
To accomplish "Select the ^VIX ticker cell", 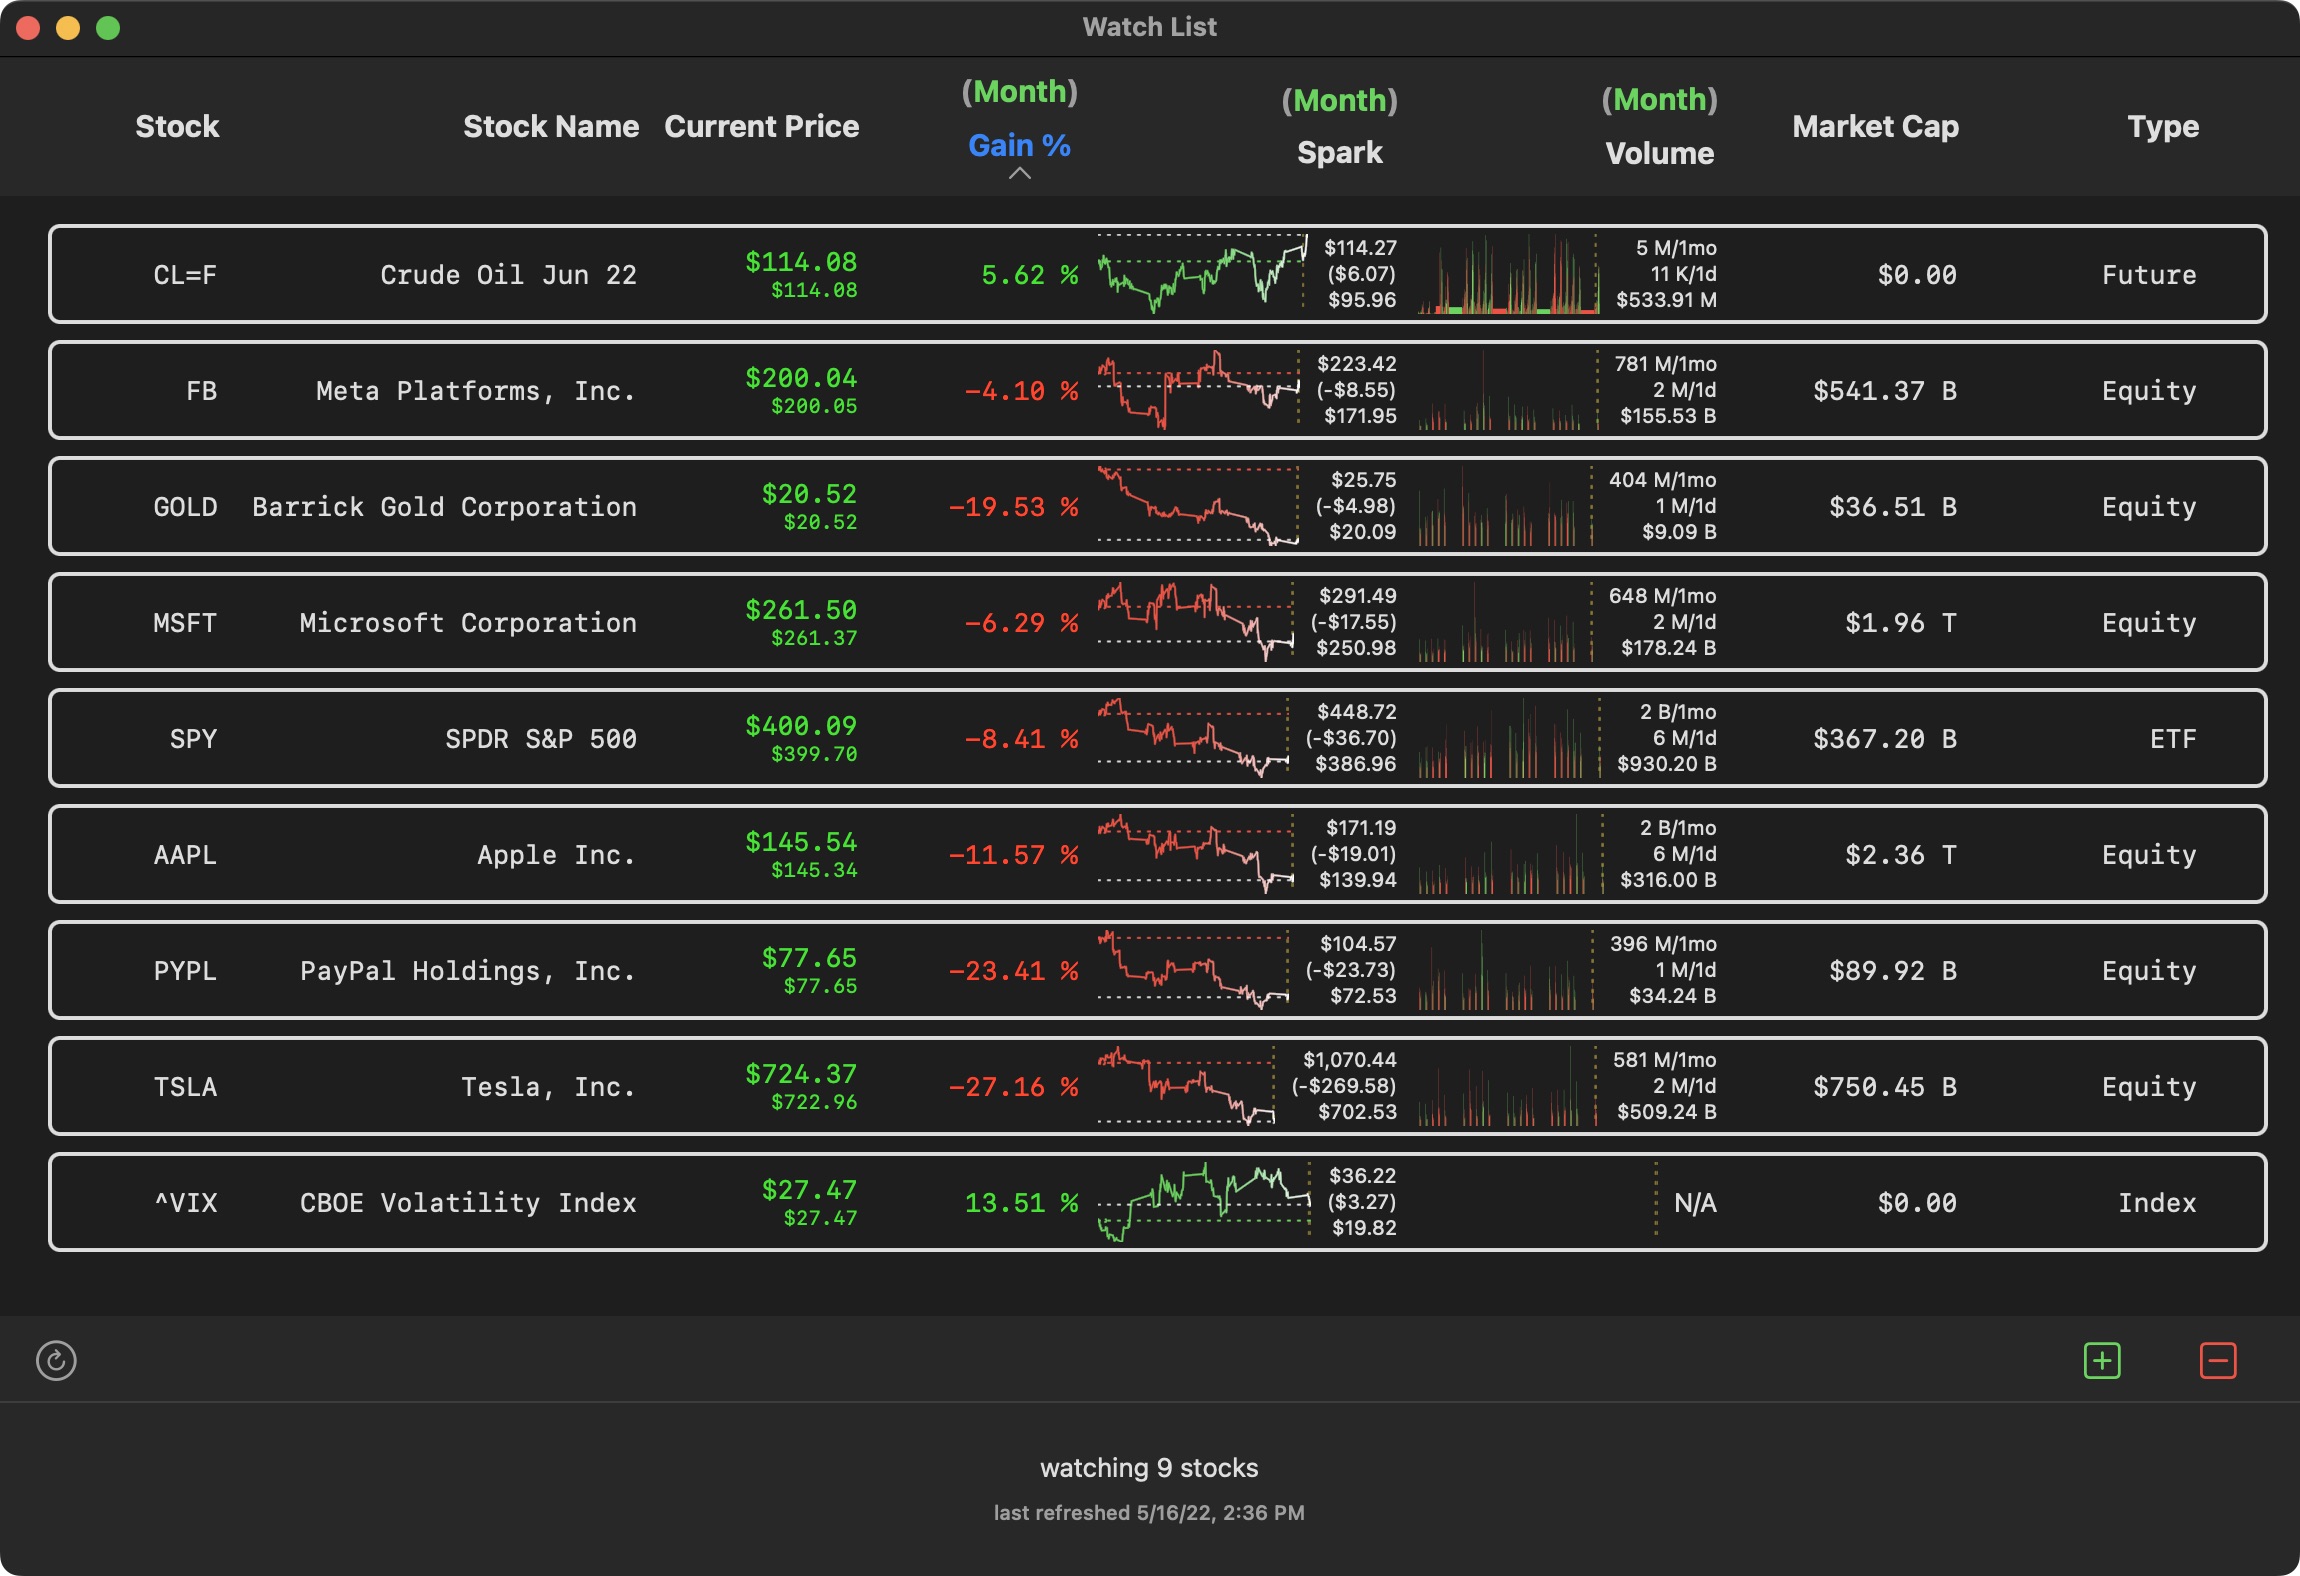I will [x=185, y=1203].
